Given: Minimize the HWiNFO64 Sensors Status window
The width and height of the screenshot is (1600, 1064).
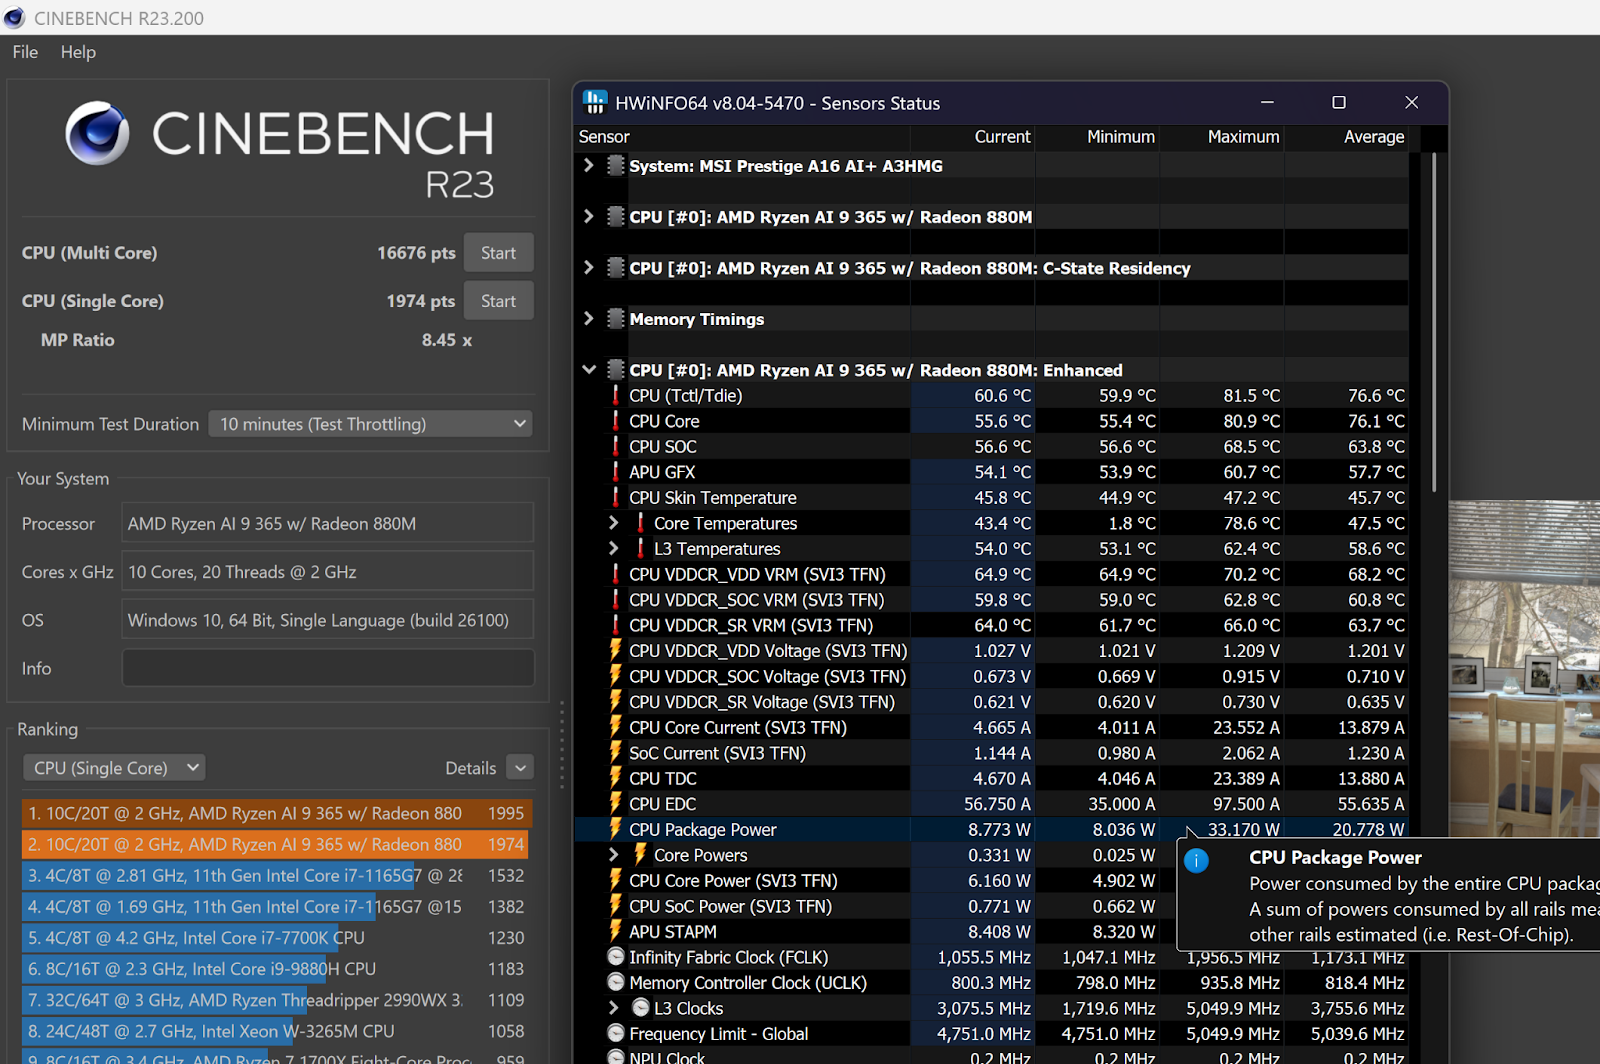Looking at the screenshot, I should (x=1267, y=102).
